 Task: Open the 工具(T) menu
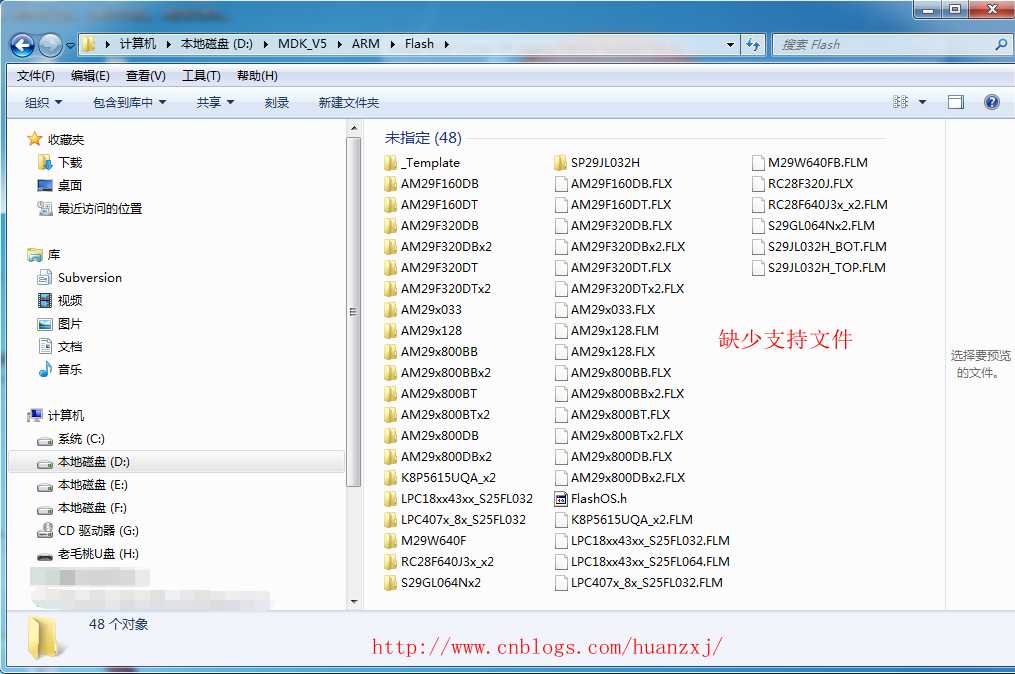point(201,76)
